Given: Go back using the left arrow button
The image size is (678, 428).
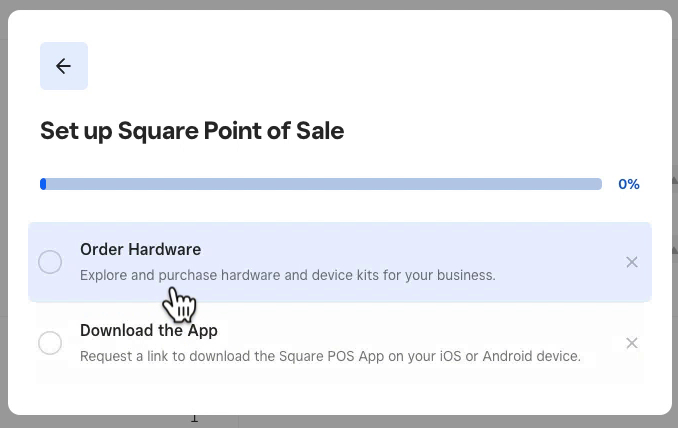Looking at the screenshot, I should coord(64,66).
